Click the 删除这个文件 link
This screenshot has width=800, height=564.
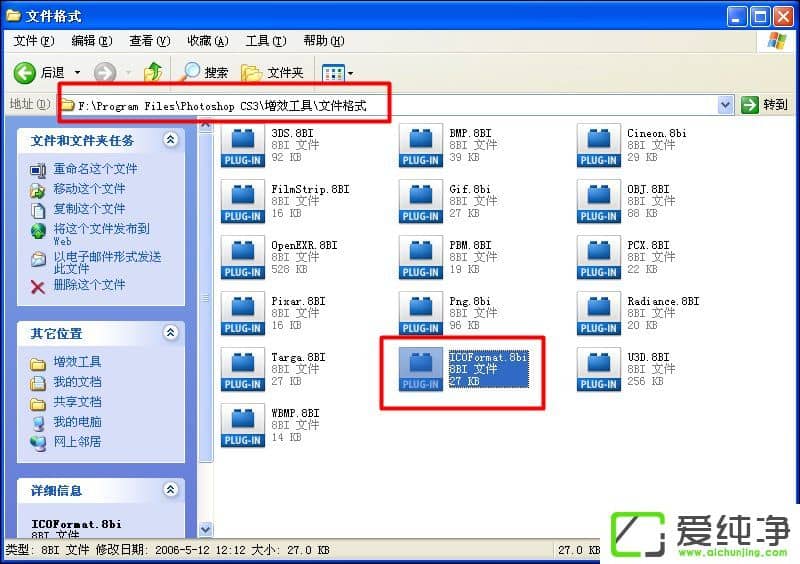point(89,285)
